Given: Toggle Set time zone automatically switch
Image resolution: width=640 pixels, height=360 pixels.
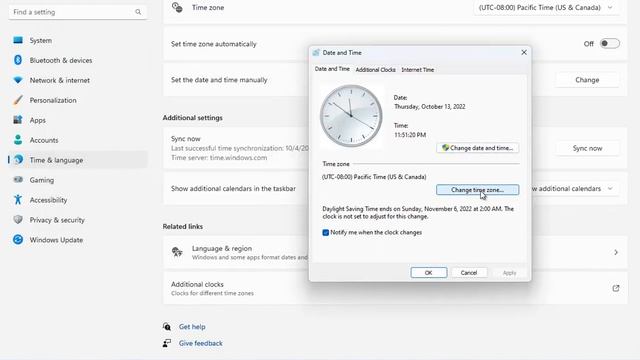Looking at the screenshot, I should [609, 44].
